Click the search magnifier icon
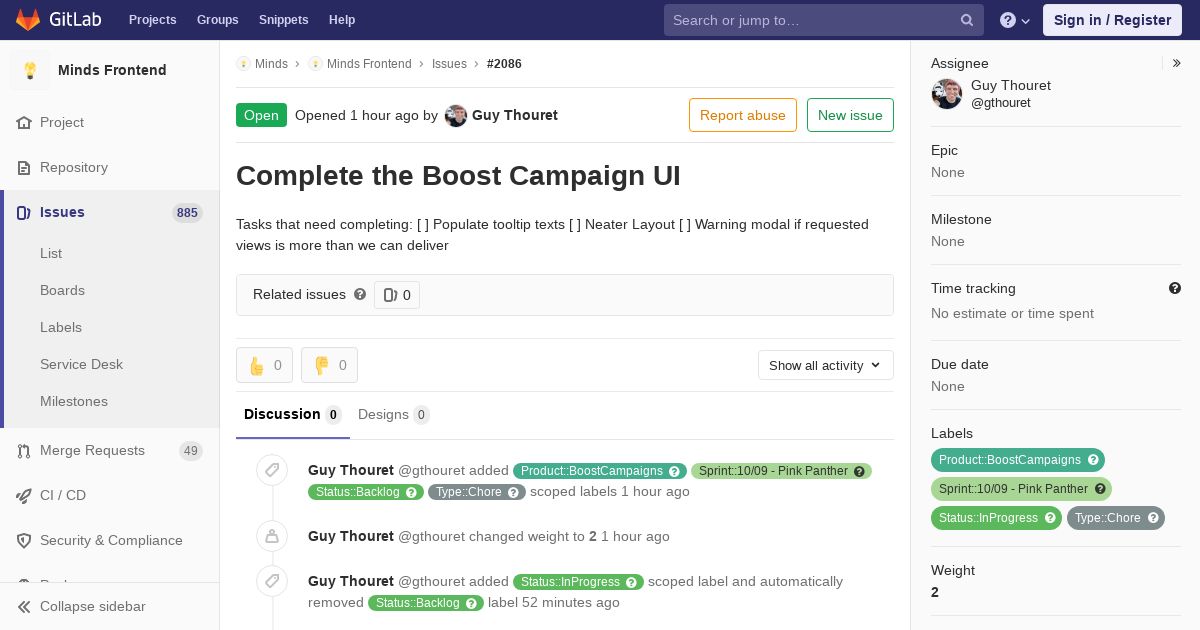Image resolution: width=1200 pixels, height=630 pixels. 967,20
